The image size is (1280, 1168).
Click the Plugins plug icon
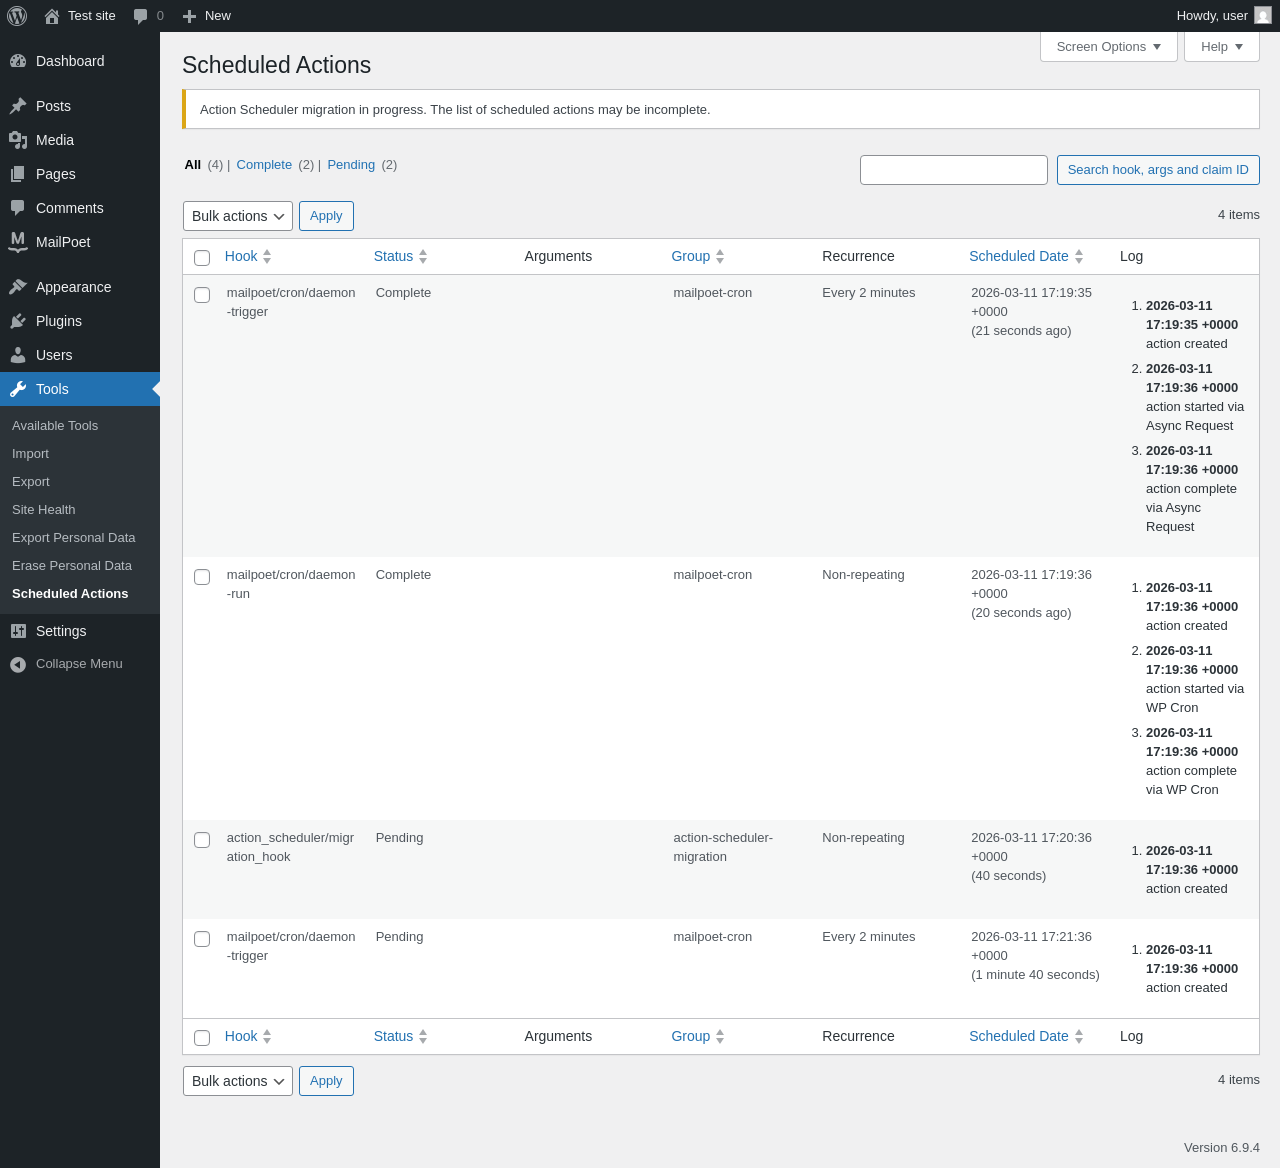click(18, 321)
